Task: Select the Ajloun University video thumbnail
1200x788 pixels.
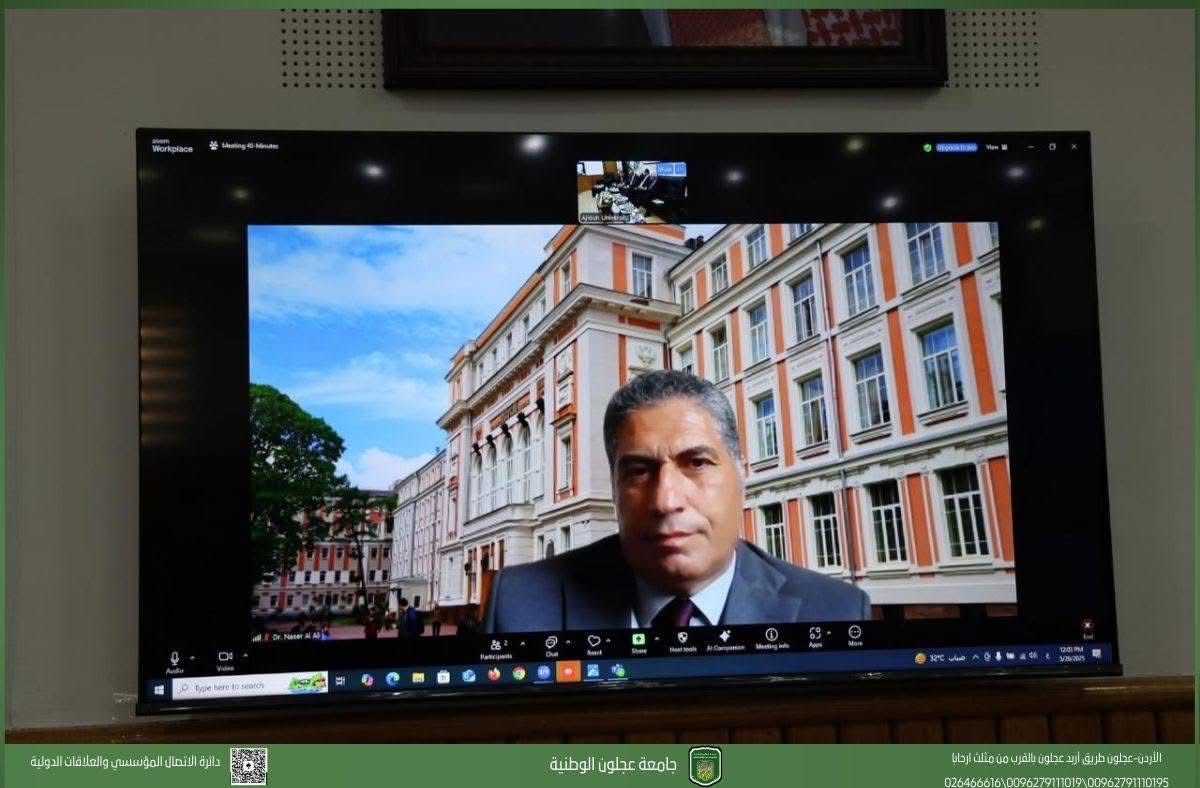Action: 632,191
